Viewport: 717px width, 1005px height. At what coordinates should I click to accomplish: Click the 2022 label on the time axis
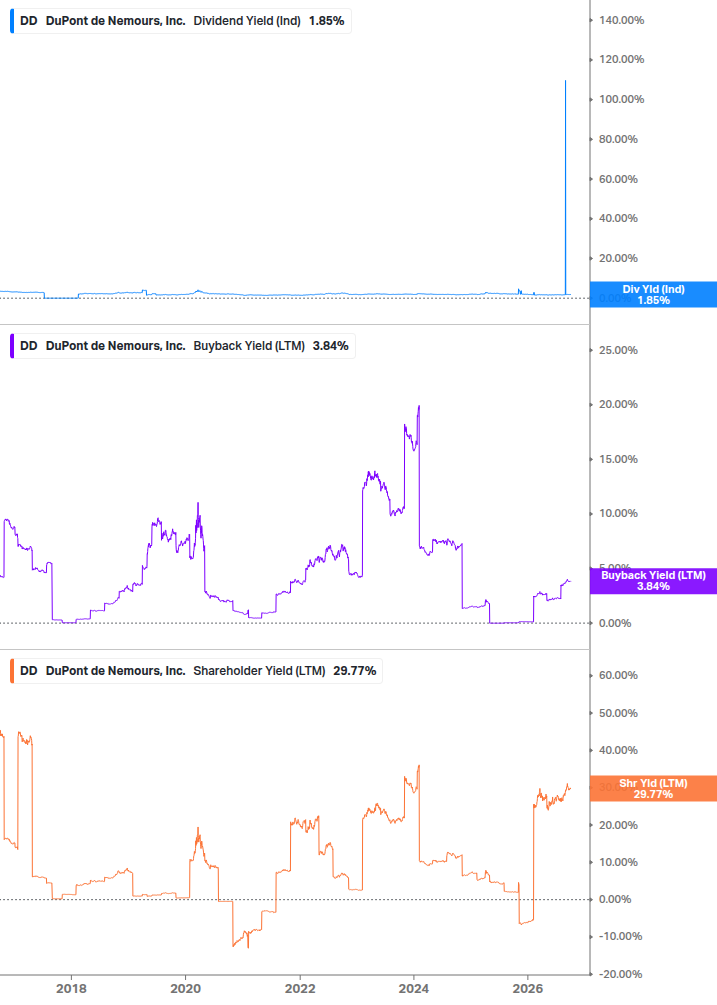(300, 988)
